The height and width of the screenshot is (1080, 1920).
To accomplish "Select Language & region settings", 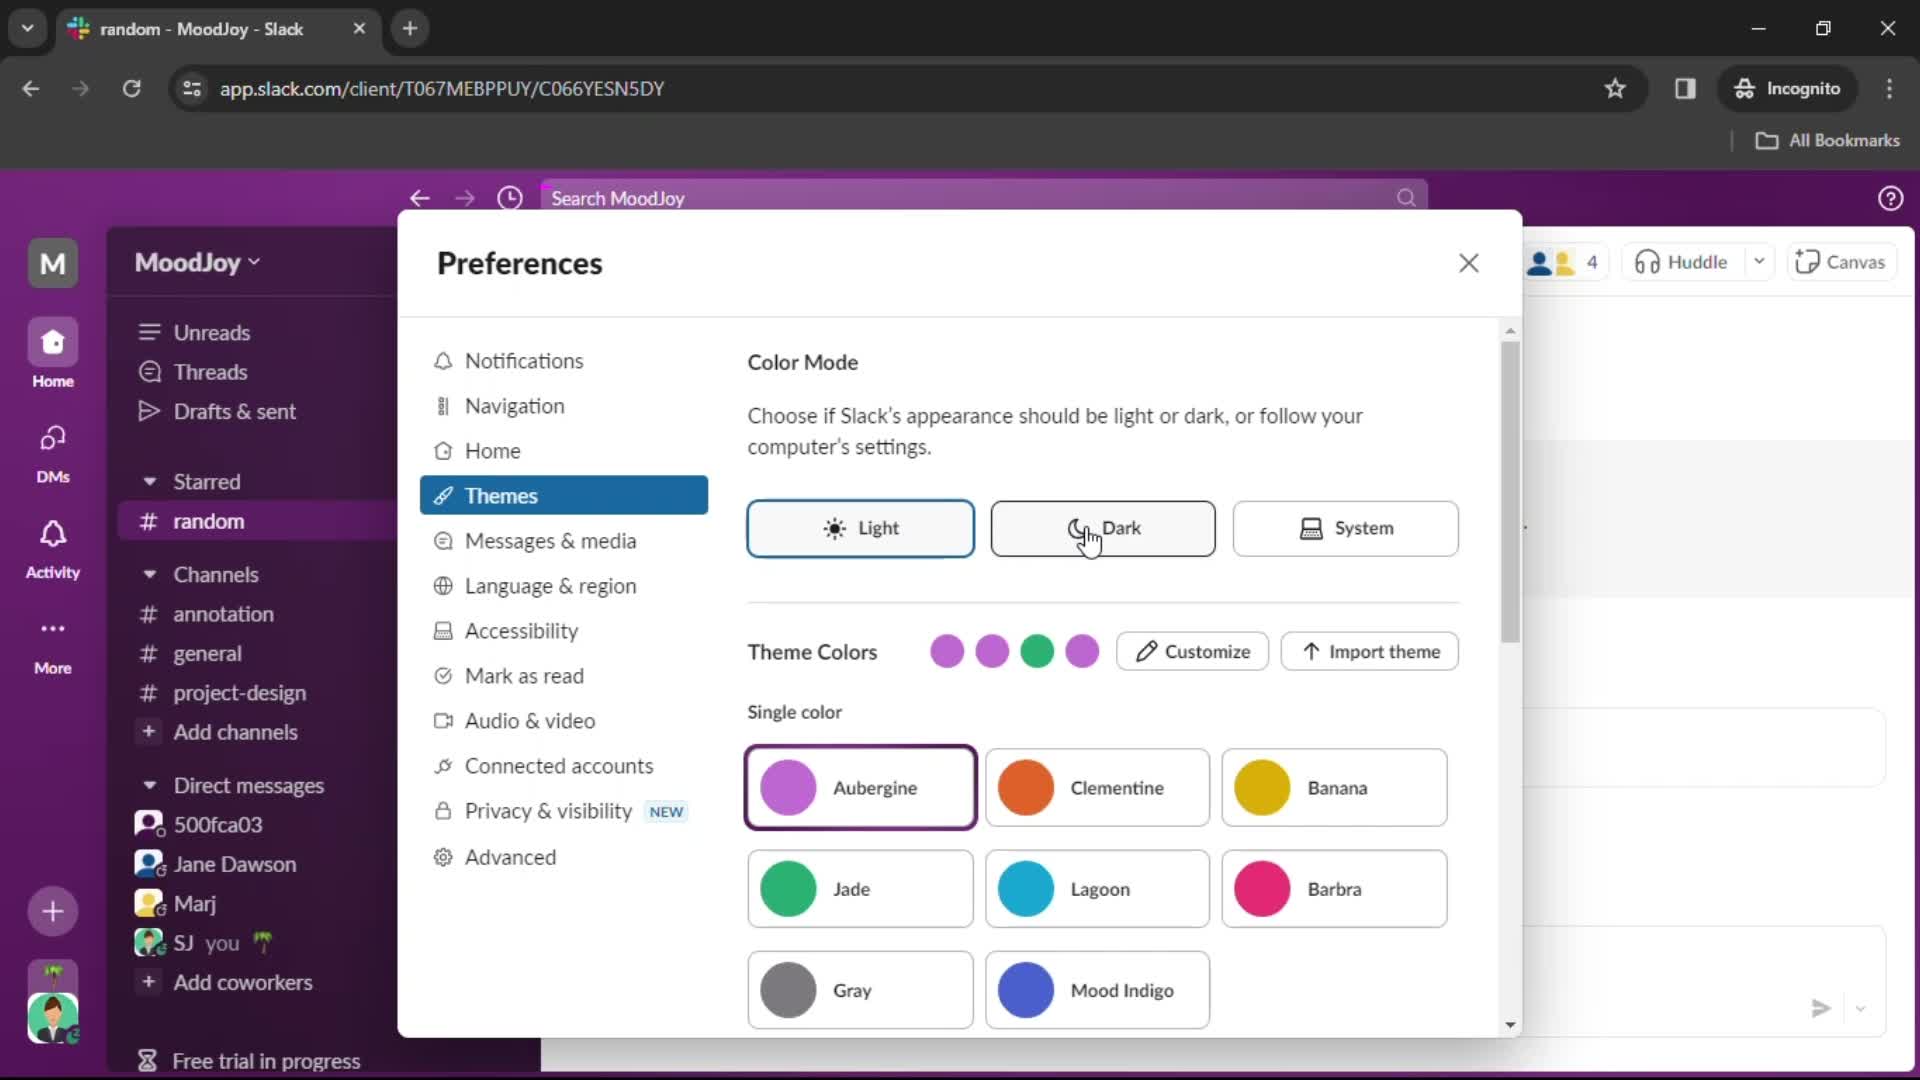I will (x=550, y=585).
